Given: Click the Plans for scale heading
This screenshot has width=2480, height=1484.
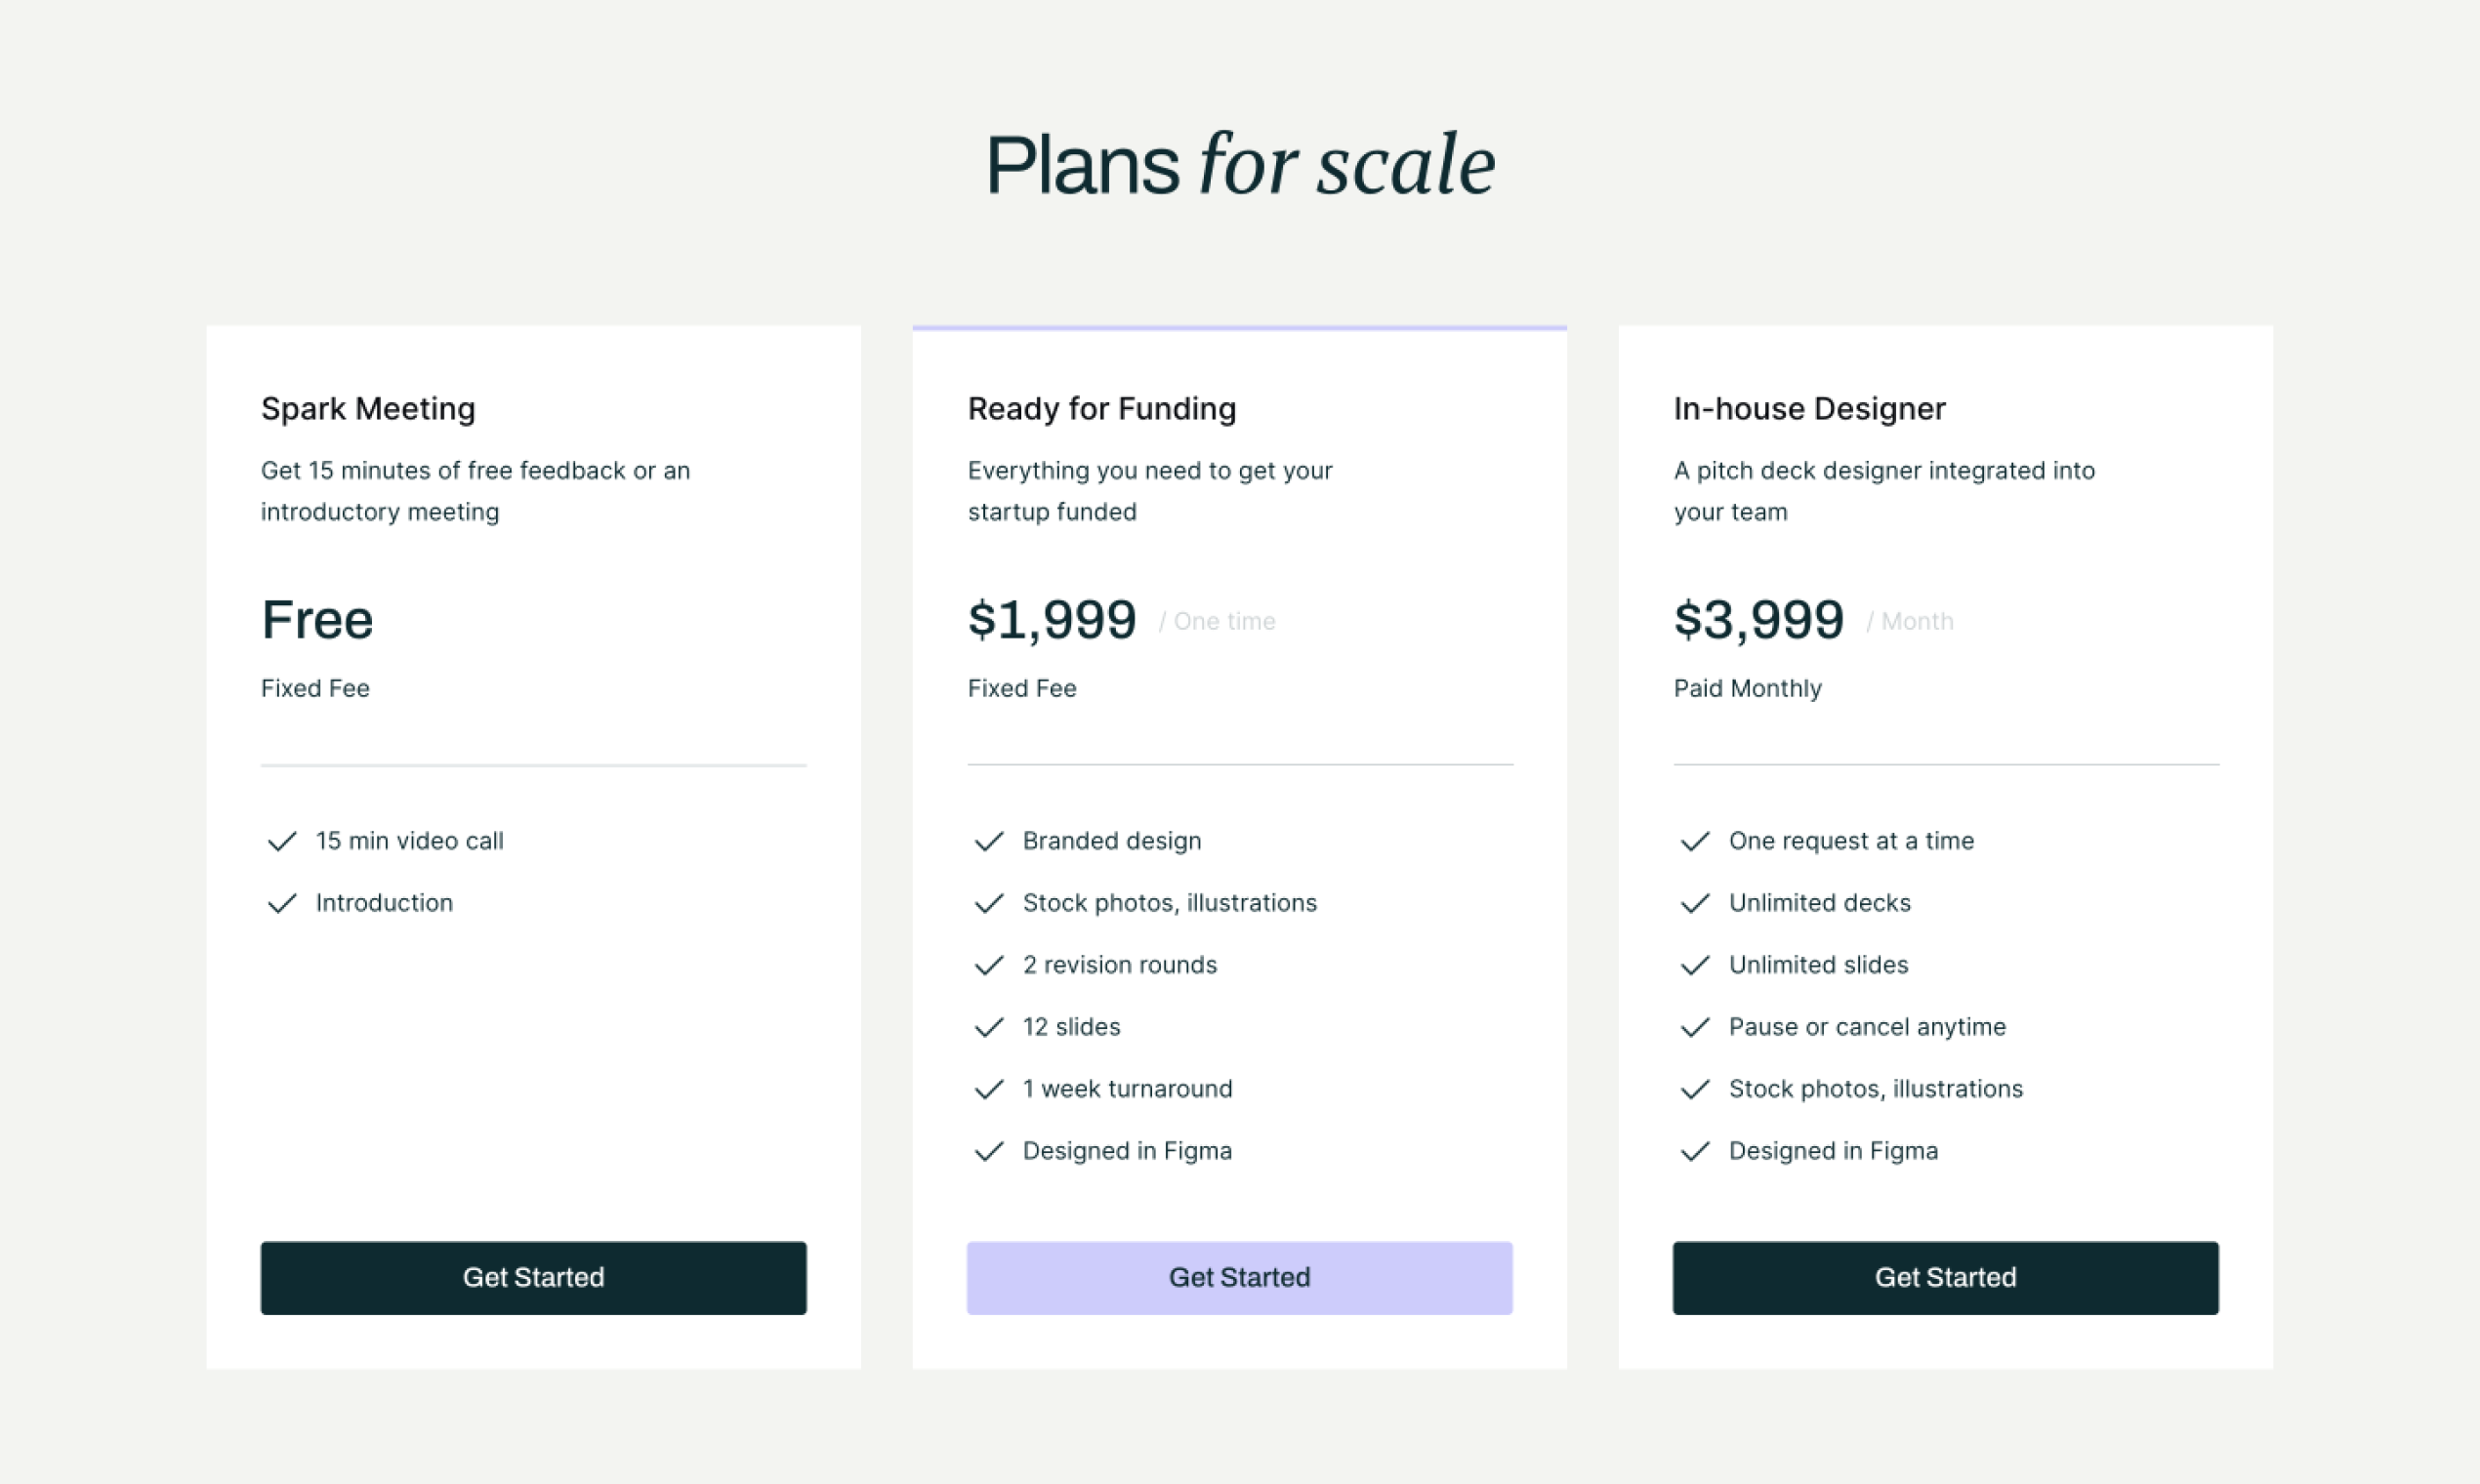Looking at the screenshot, I should click(x=1240, y=164).
